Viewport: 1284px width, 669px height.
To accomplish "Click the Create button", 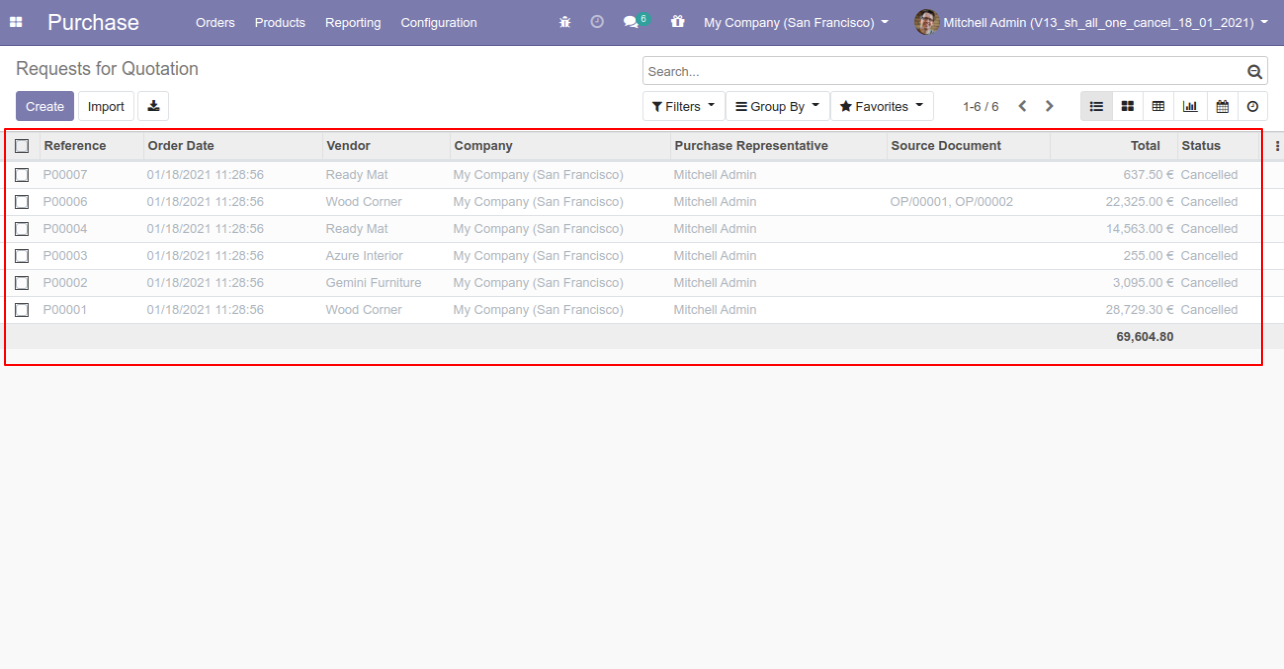I will (x=45, y=106).
